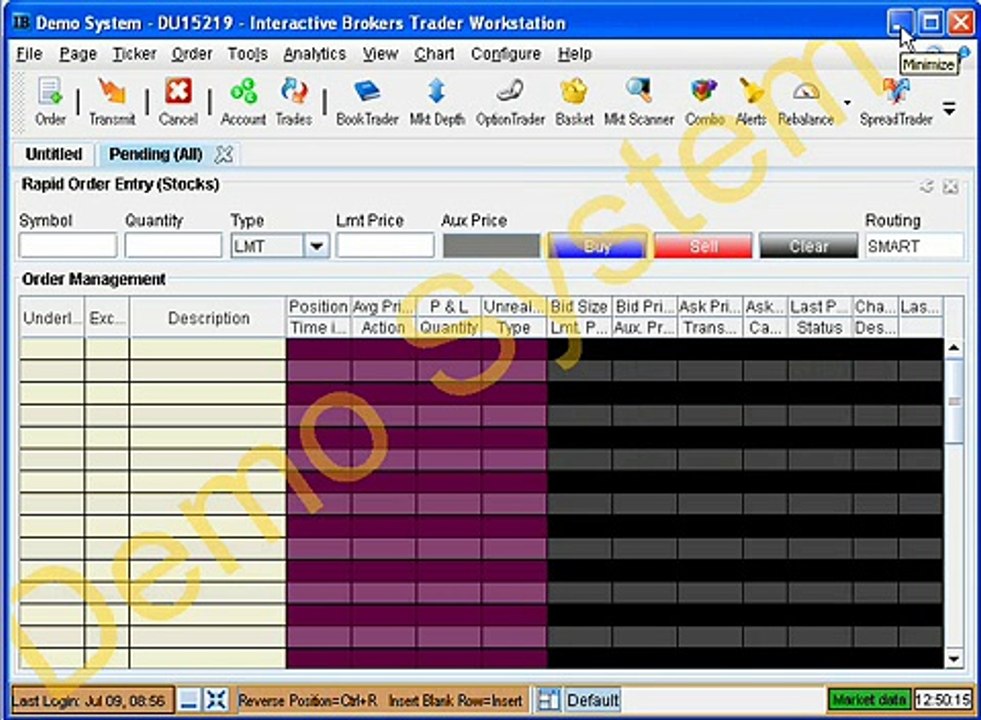Click the P & L column header
The image size is (981, 720).
(x=449, y=307)
